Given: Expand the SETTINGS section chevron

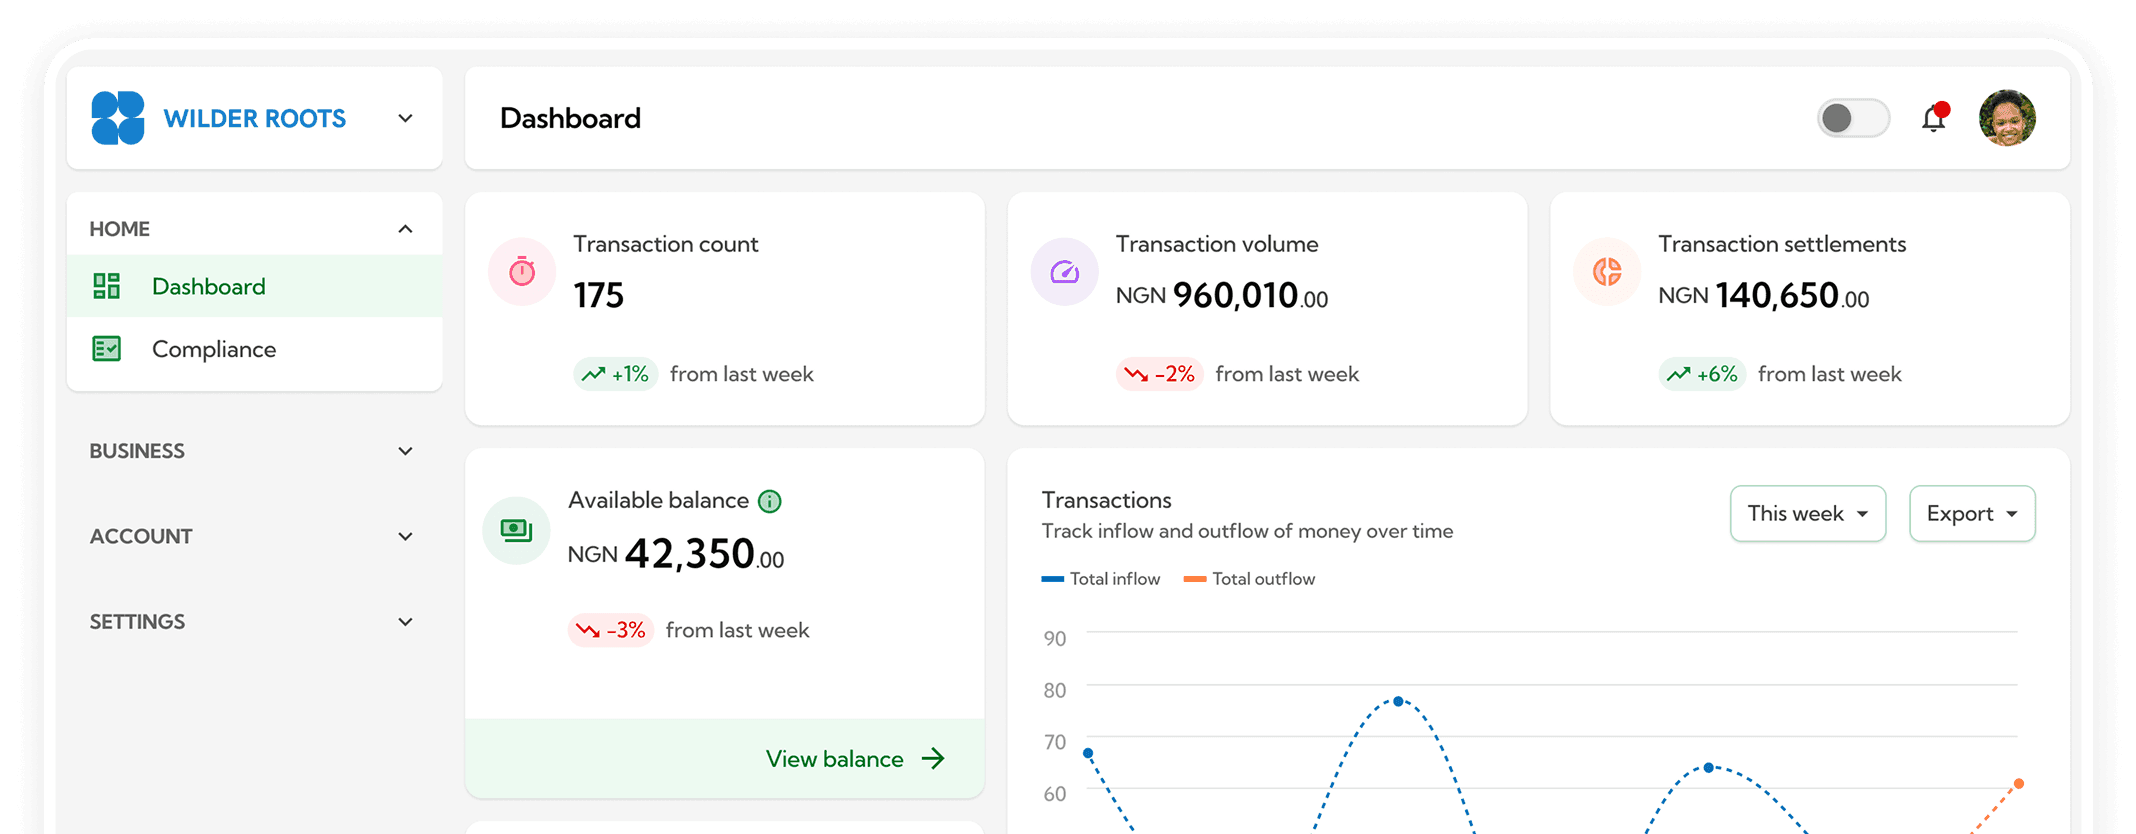Looking at the screenshot, I should 405,622.
